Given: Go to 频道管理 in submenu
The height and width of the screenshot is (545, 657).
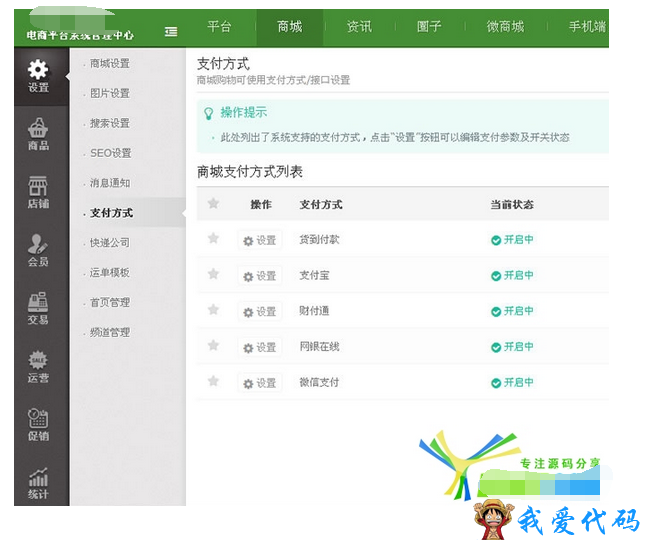Looking at the screenshot, I should pyautogui.click(x=110, y=333).
